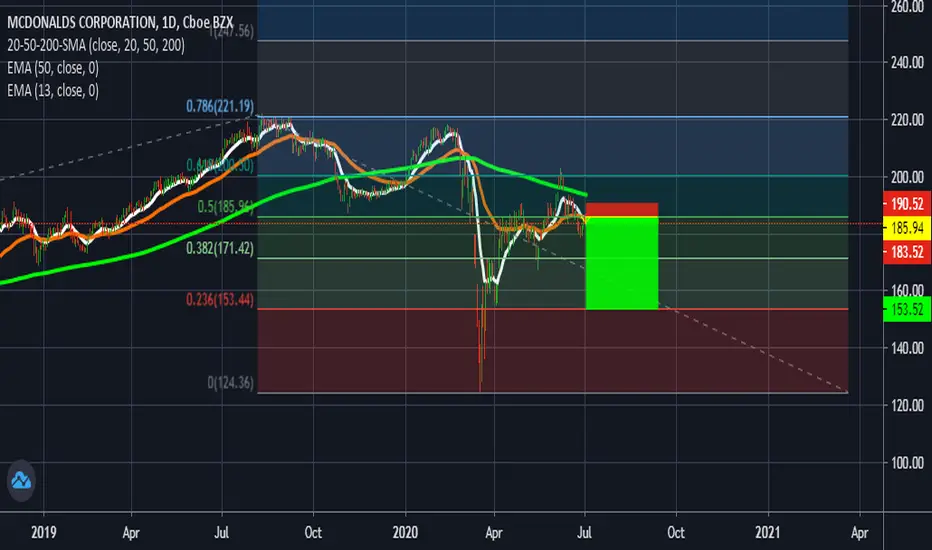
Task: Click the green 153.52 target price tag
Action: [x=907, y=309]
